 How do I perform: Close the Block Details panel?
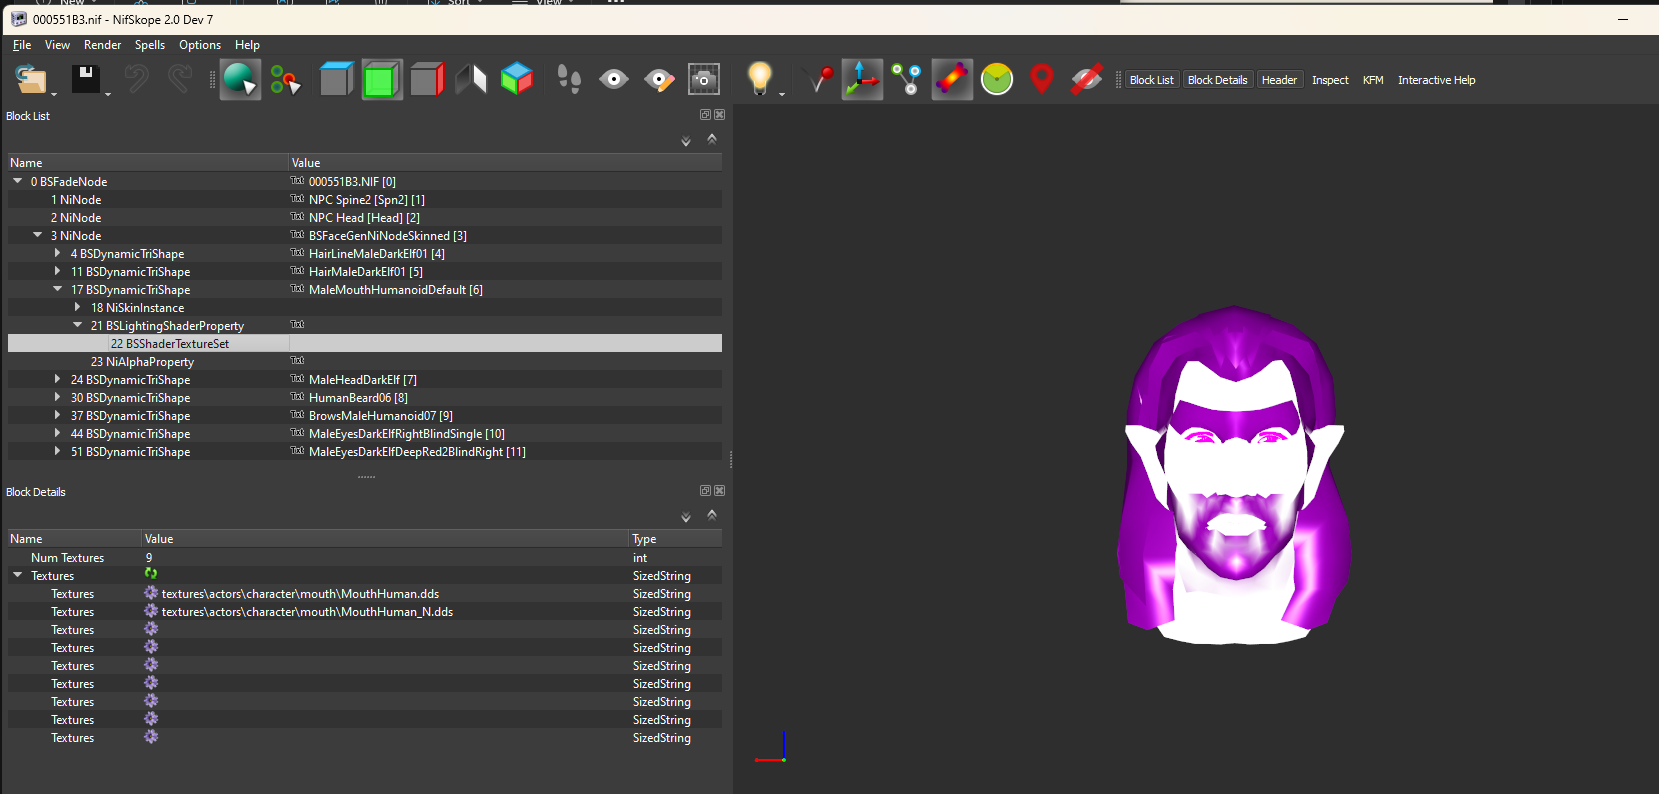coord(720,491)
